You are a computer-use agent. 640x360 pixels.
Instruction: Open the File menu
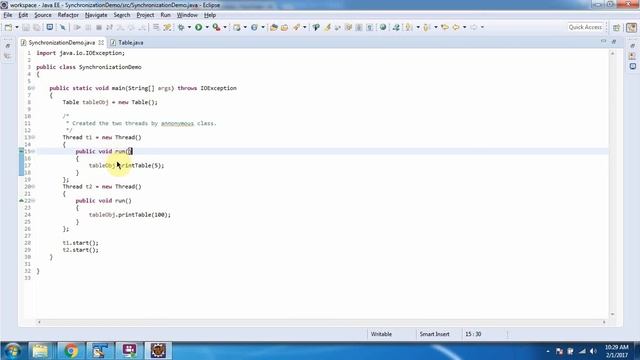pyautogui.click(x=8, y=15)
